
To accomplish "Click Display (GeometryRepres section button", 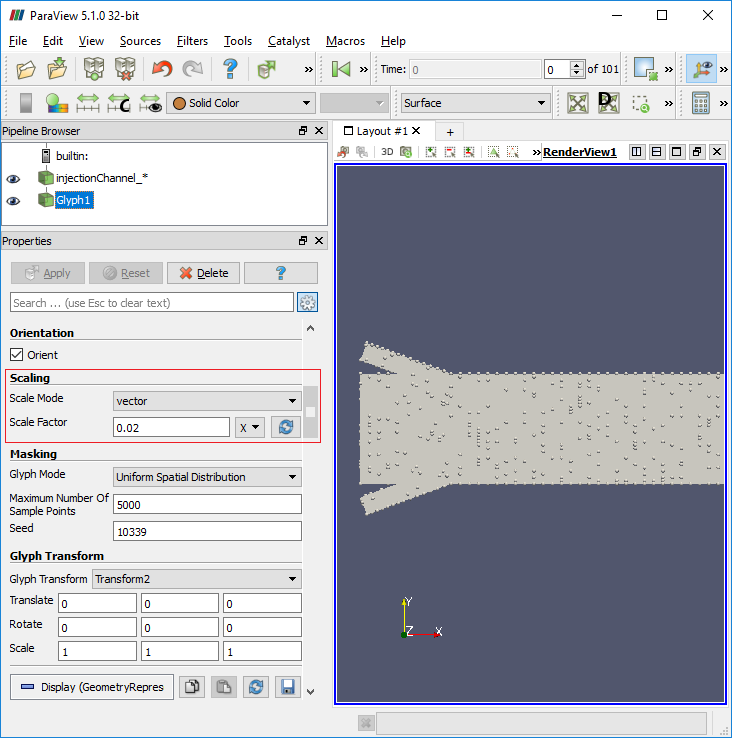I will (x=92, y=687).
